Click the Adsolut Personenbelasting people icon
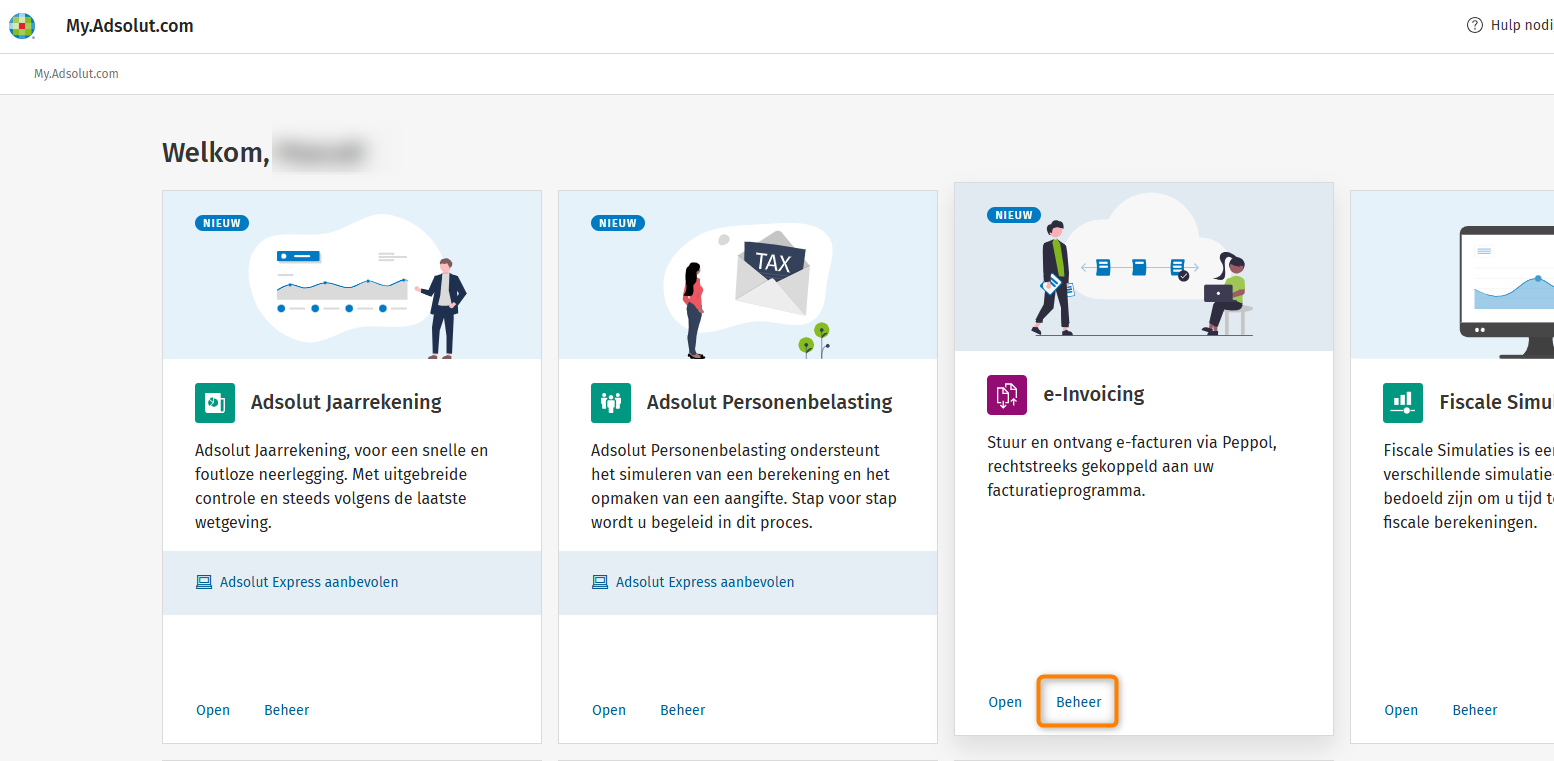Screen dimensions: 1554x761 [x=611, y=403]
